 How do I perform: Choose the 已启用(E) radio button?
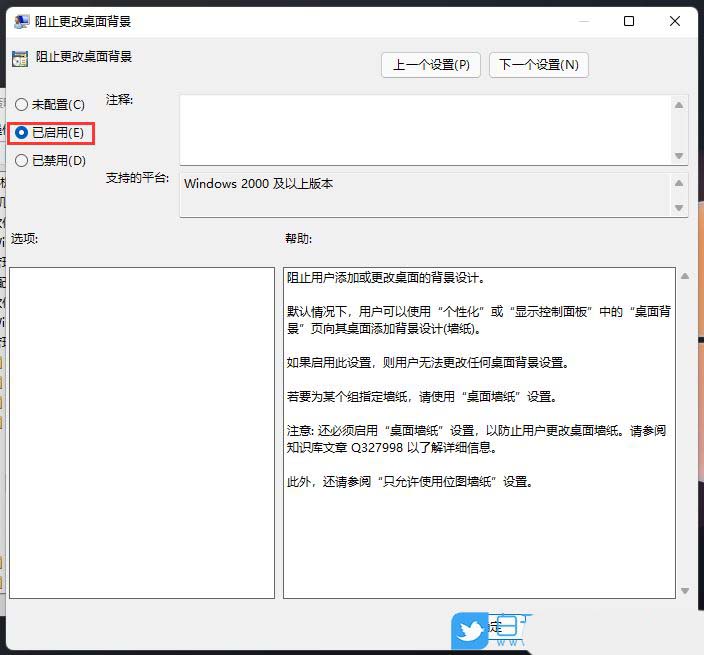[x=22, y=132]
